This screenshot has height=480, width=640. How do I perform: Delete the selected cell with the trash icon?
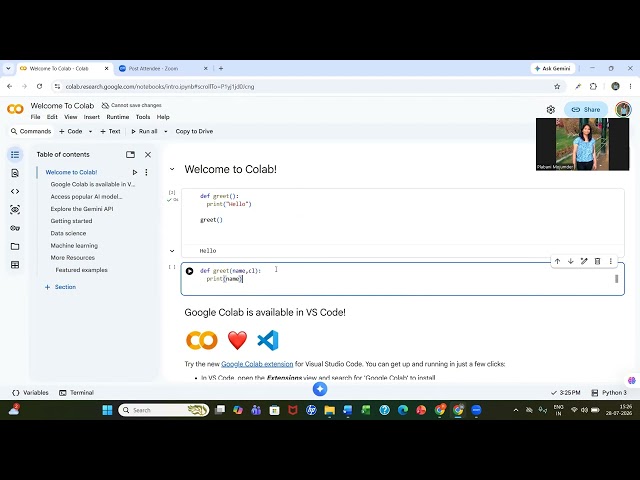[x=598, y=261]
